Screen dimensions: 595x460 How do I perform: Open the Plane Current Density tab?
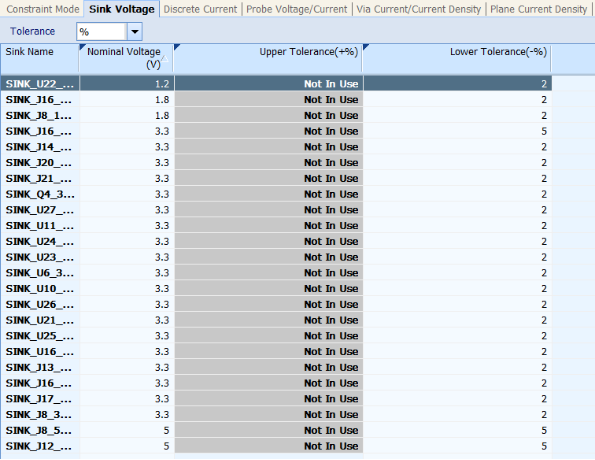click(538, 9)
